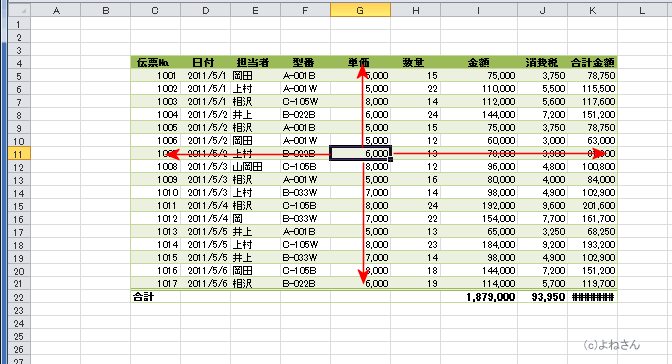
Task: Click the Select All corner button
Action: [x=19, y=10]
